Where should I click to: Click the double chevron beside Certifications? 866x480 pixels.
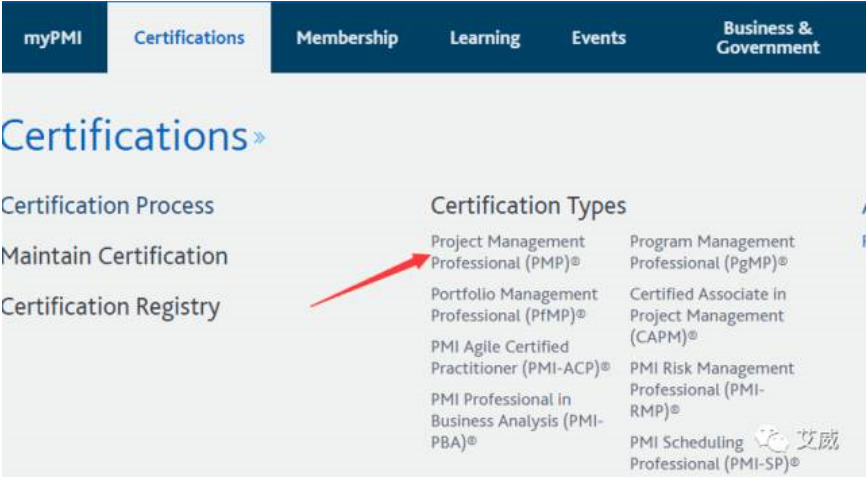click(259, 138)
